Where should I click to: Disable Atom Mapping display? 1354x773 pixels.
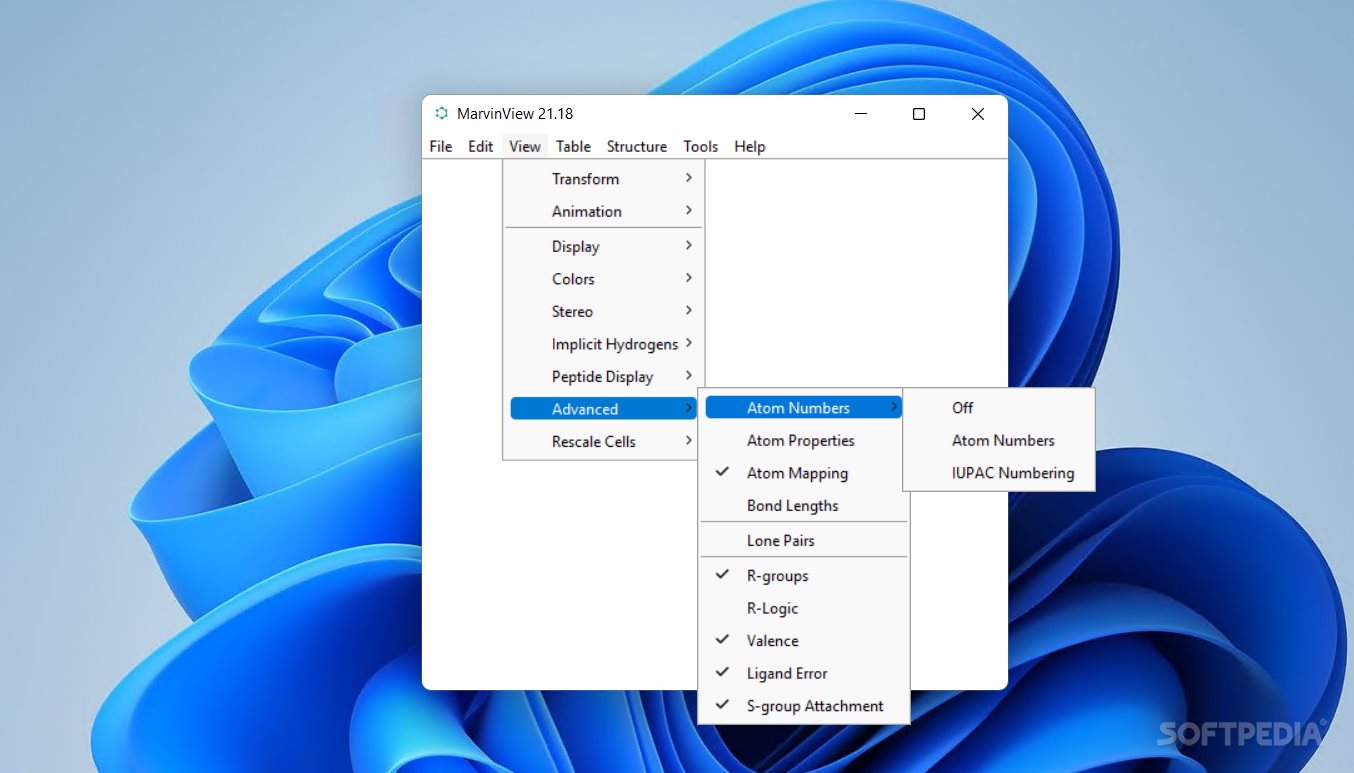pyautogui.click(x=803, y=473)
